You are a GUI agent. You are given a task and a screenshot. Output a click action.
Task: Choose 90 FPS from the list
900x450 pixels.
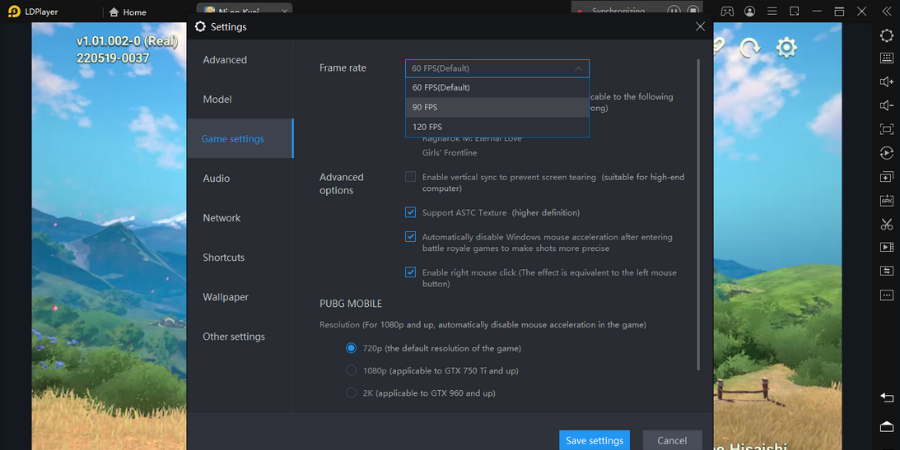click(x=497, y=107)
